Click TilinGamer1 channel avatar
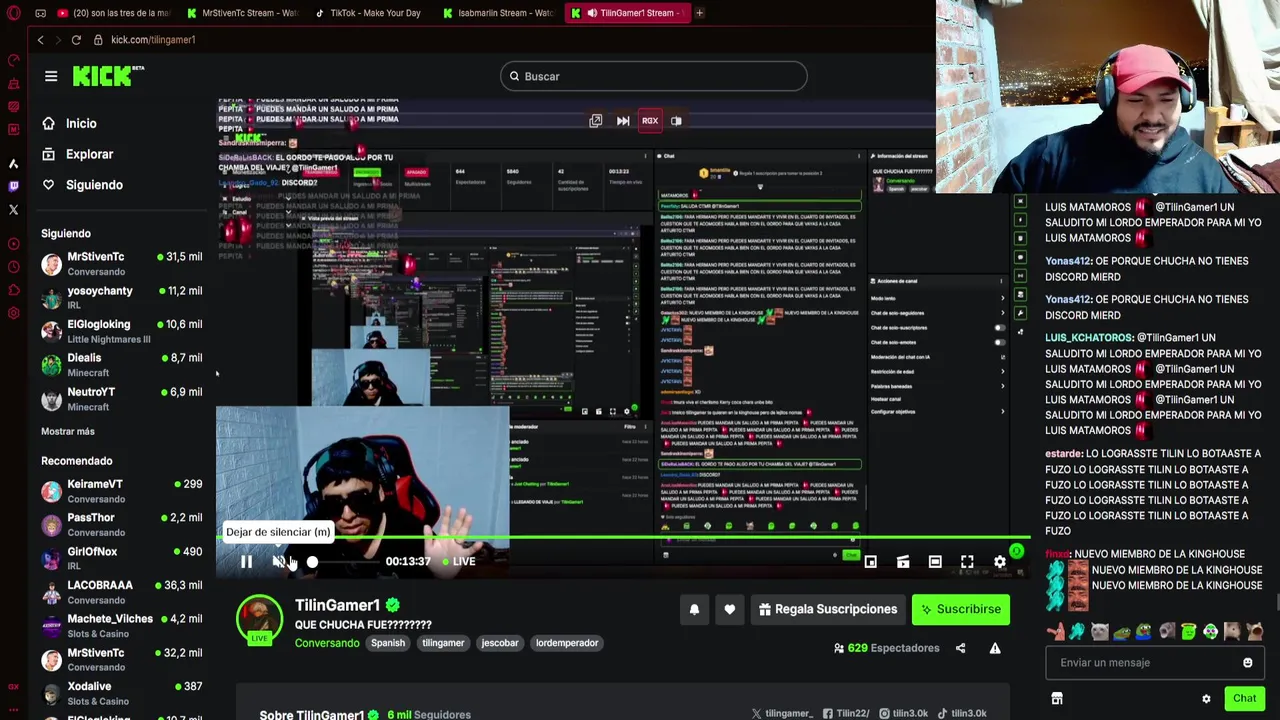Viewport: 1280px width, 720px height. (259, 618)
